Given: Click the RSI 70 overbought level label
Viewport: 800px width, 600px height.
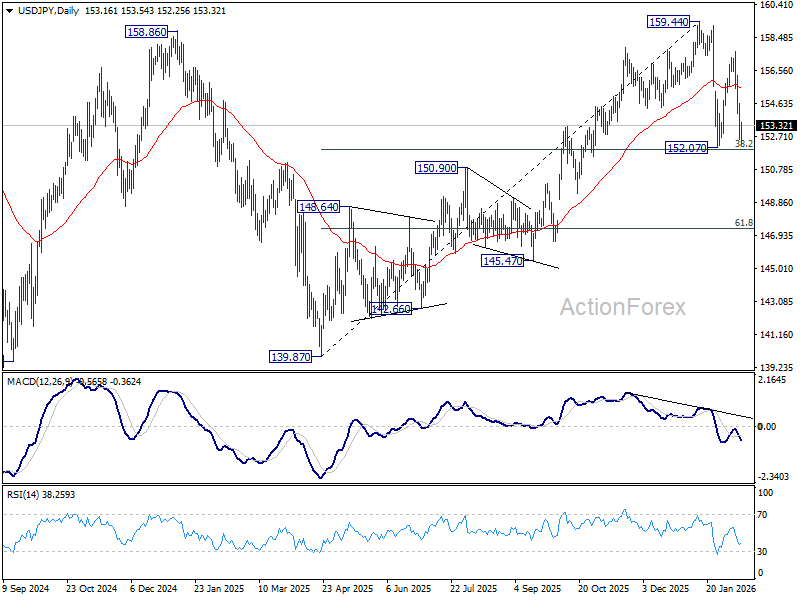Looking at the screenshot, I should 762,515.
